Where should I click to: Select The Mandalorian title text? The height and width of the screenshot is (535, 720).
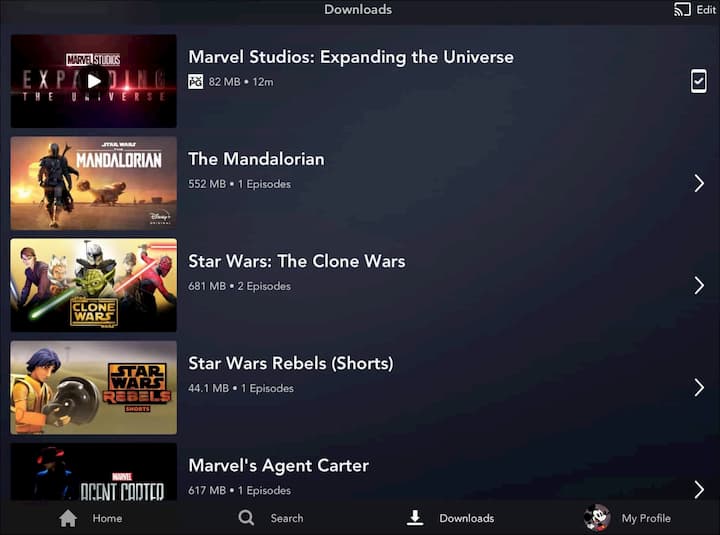pyautogui.click(x=256, y=159)
